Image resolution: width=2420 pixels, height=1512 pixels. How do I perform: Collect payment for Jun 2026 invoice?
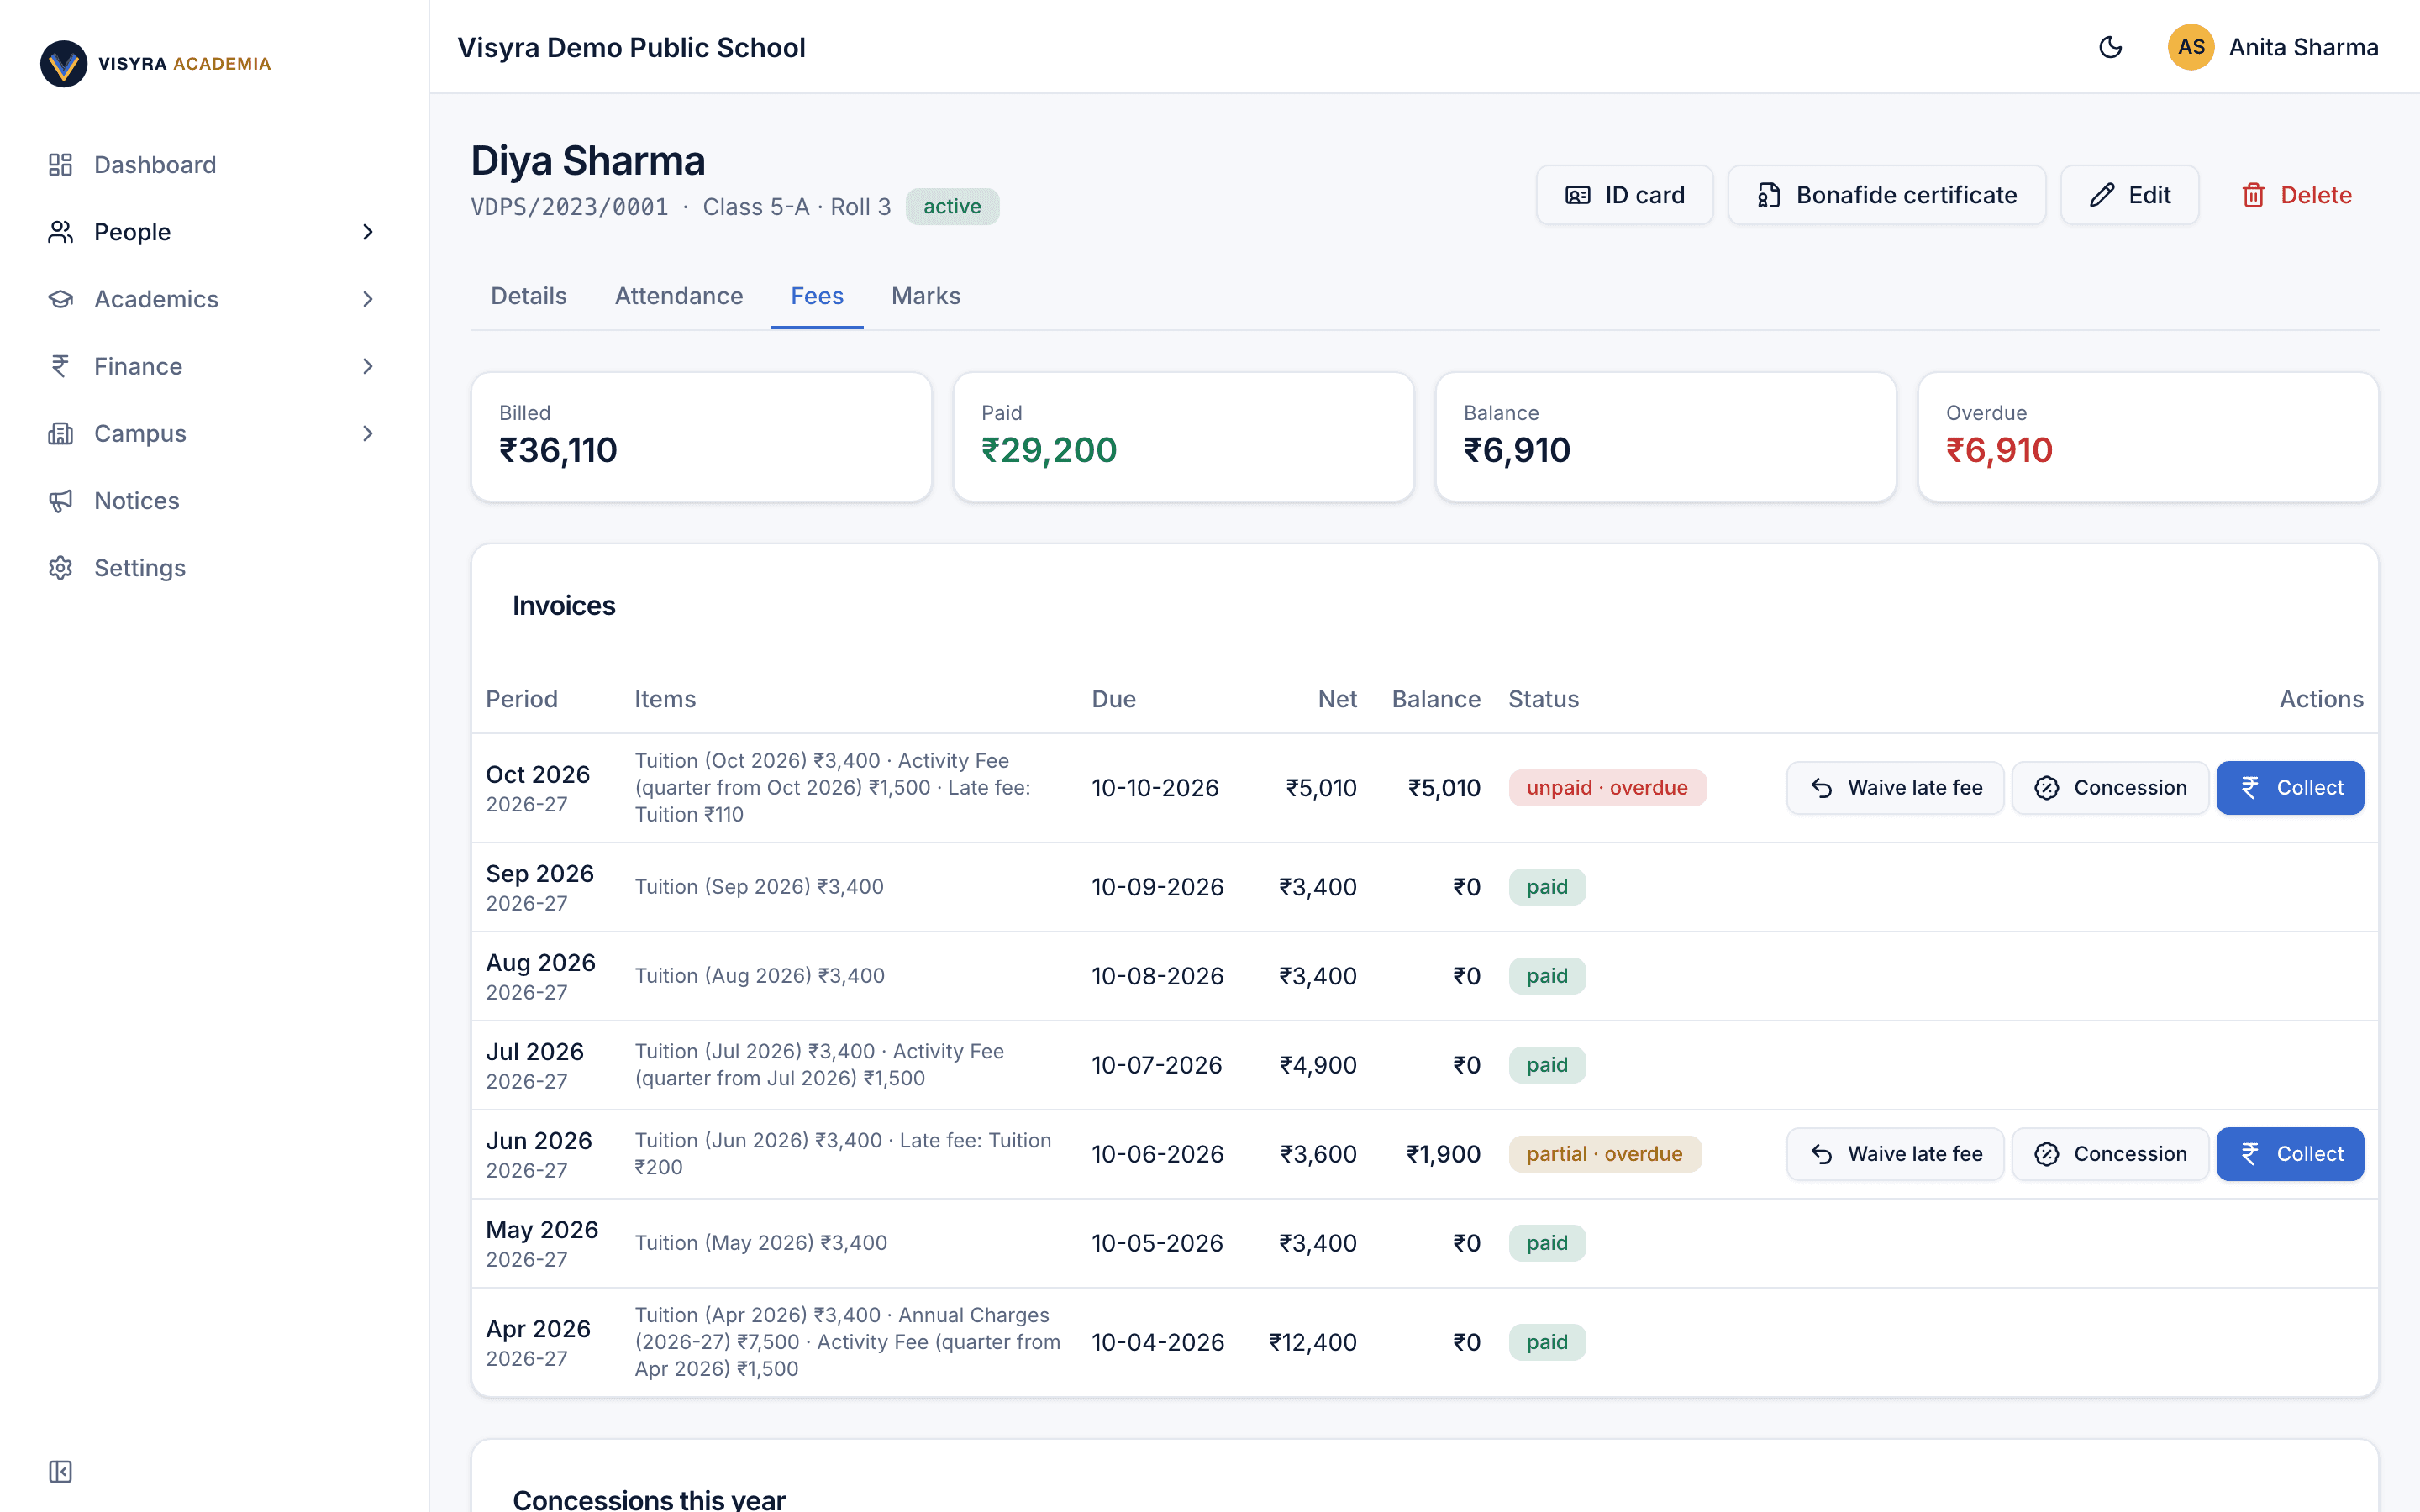coord(2290,1154)
